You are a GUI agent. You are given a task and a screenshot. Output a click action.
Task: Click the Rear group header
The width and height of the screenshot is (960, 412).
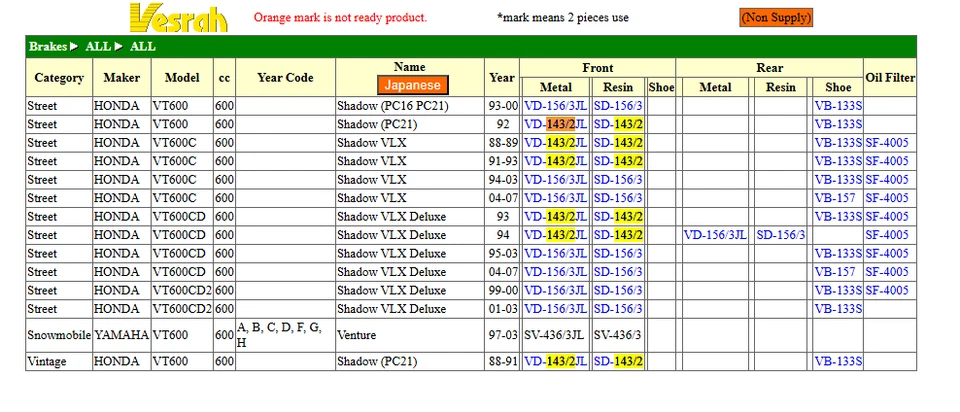pos(770,68)
